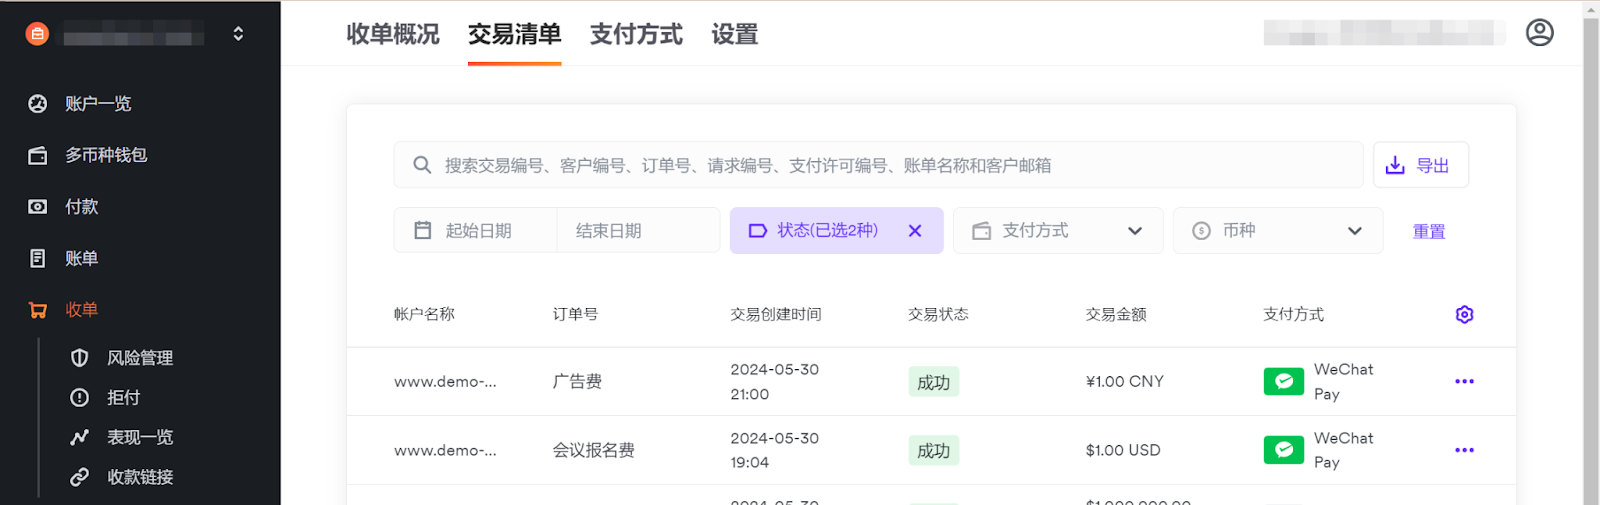Switch to the 设置 tab
This screenshot has height=505, width=1600.
coord(734,35)
